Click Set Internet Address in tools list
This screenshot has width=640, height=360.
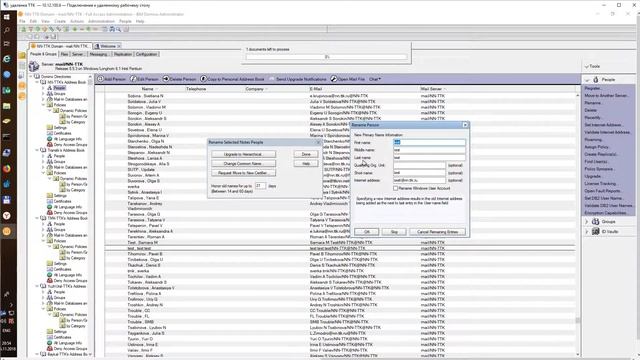click(603, 125)
